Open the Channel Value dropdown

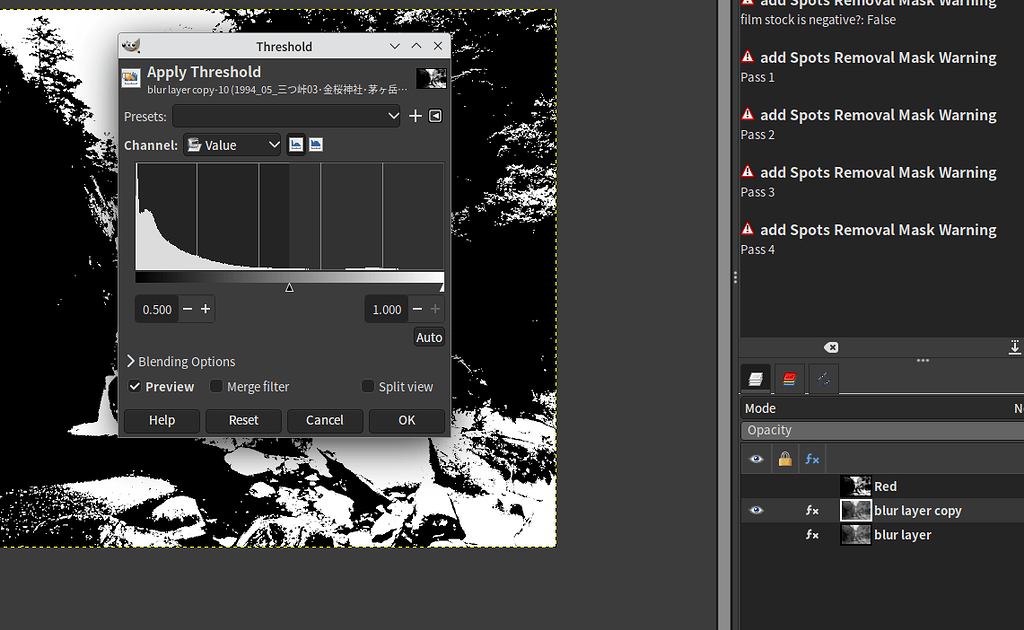coord(232,145)
